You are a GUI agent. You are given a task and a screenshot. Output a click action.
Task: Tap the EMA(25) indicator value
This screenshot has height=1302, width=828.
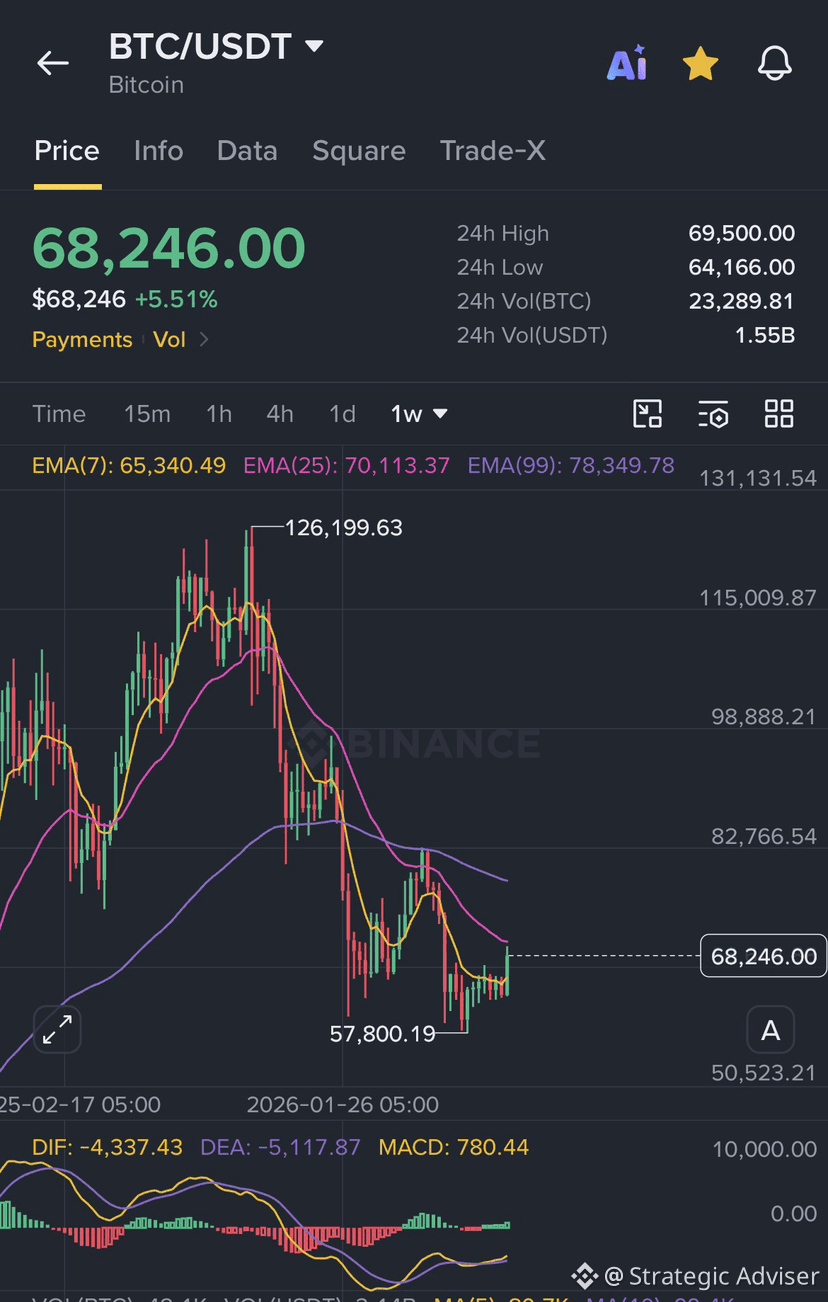coord(347,465)
